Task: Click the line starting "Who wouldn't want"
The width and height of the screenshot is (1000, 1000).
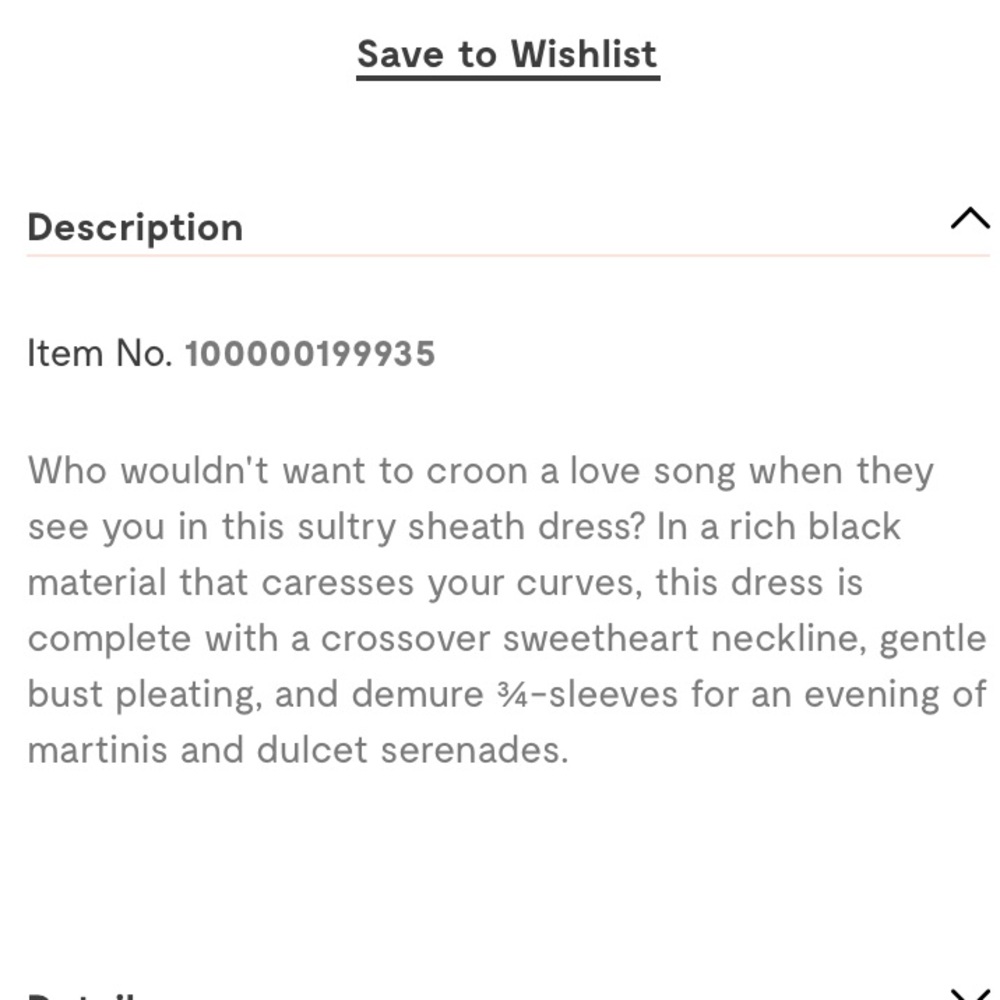Action: click(480, 471)
